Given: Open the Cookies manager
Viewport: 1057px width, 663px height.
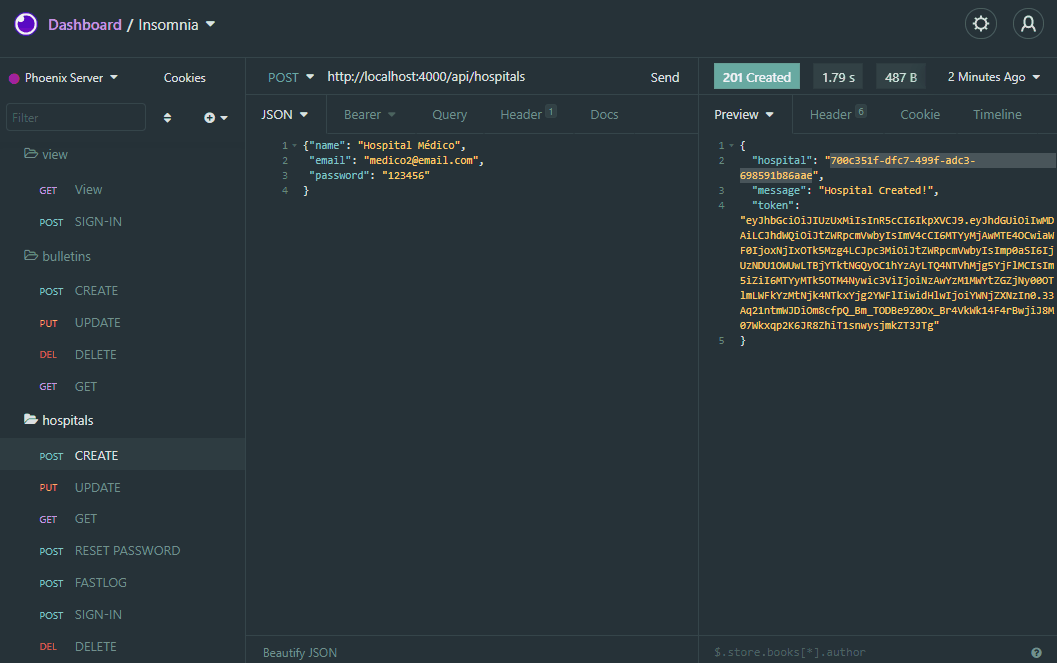Looking at the screenshot, I should [x=184, y=78].
